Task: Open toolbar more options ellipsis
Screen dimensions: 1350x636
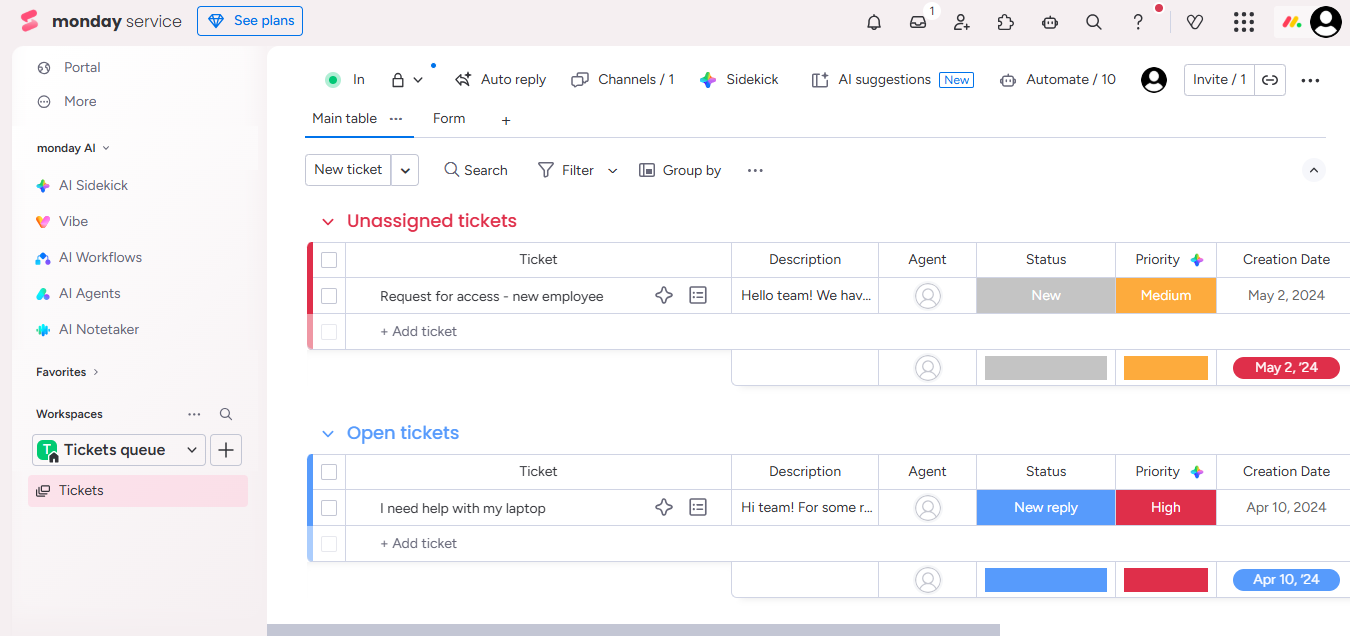Action: click(755, 170)
